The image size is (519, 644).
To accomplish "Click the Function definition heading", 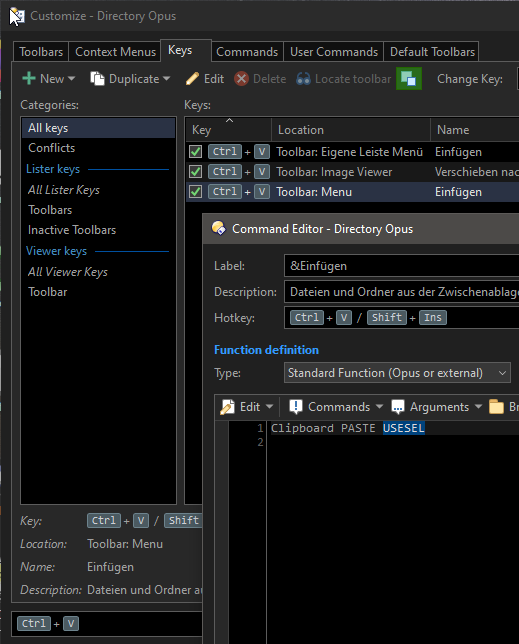I will point(266,350).
